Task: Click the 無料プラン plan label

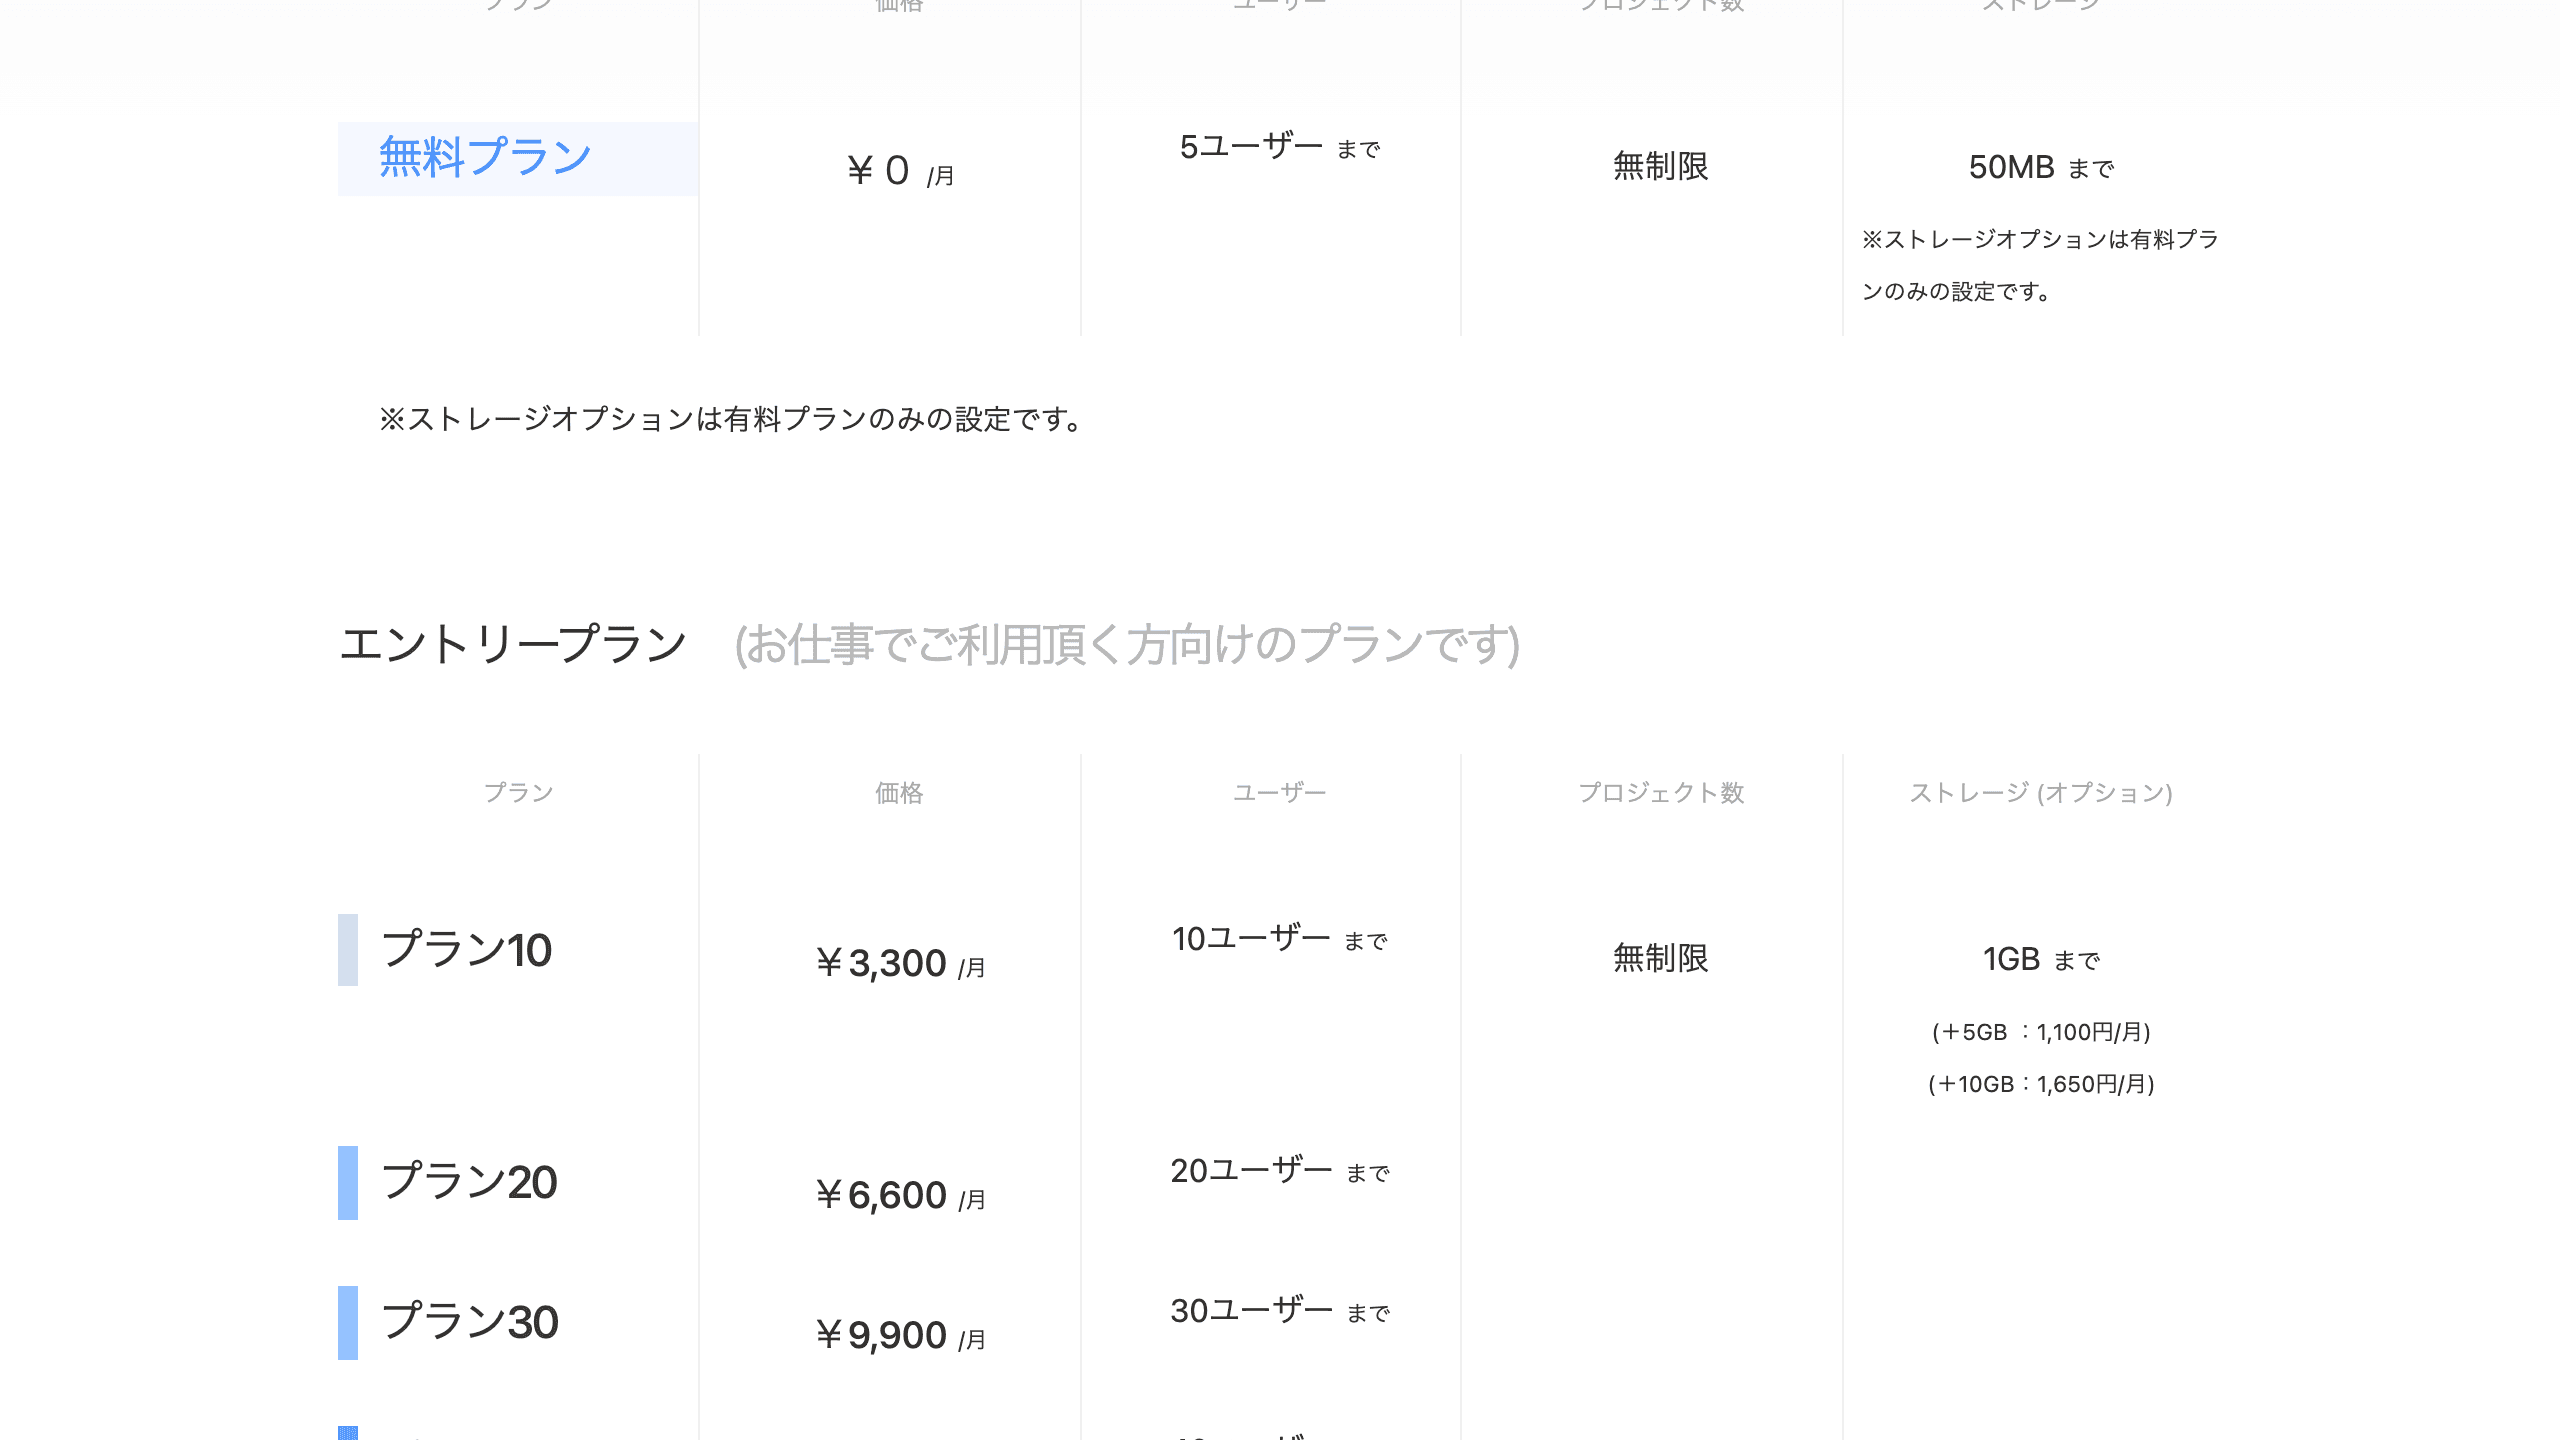Action: [x=486, y=158]
